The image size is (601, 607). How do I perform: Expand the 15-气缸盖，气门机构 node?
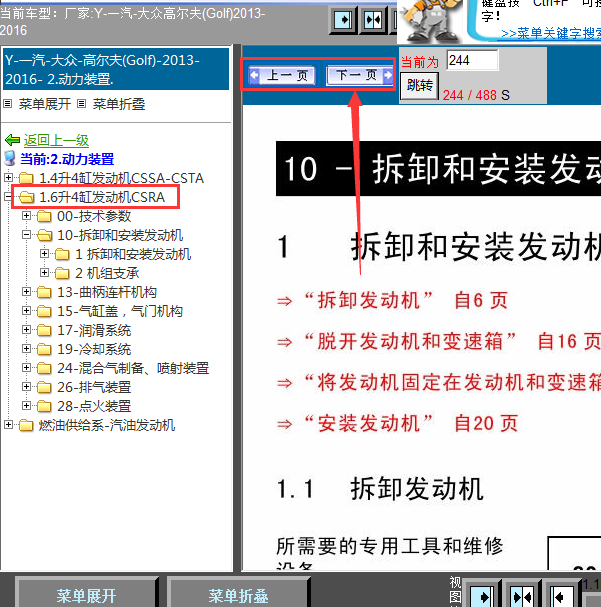click(26, 310)
